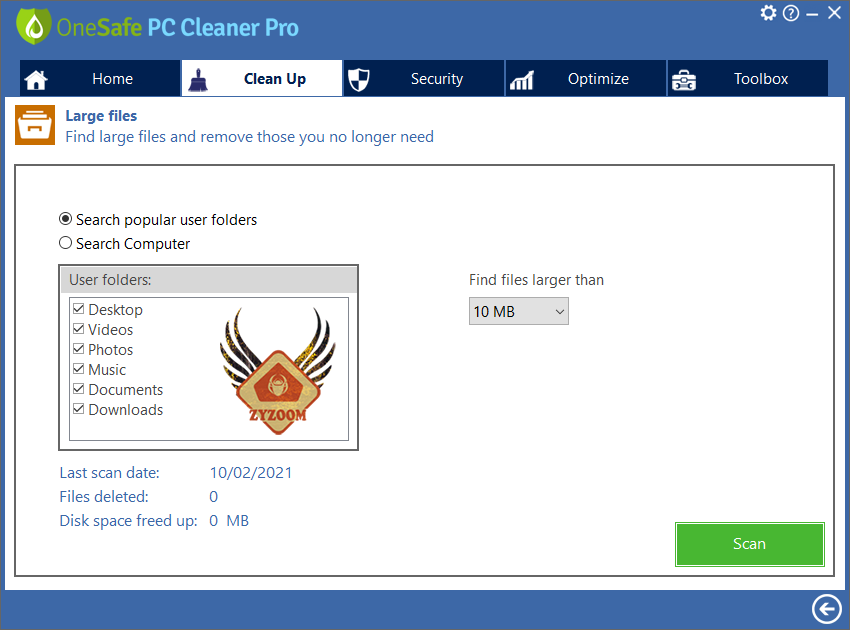Close the OneSafe PC Cleaner window
The height and width of the screenshot is (630, 850).
(x=834, y=12)
